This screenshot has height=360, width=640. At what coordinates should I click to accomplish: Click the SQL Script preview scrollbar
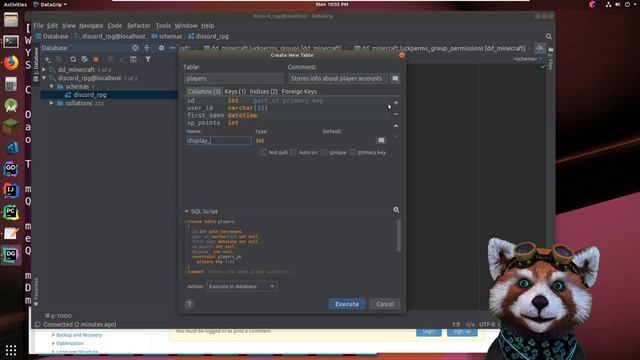pyautogui.click(x=398, y=236)
